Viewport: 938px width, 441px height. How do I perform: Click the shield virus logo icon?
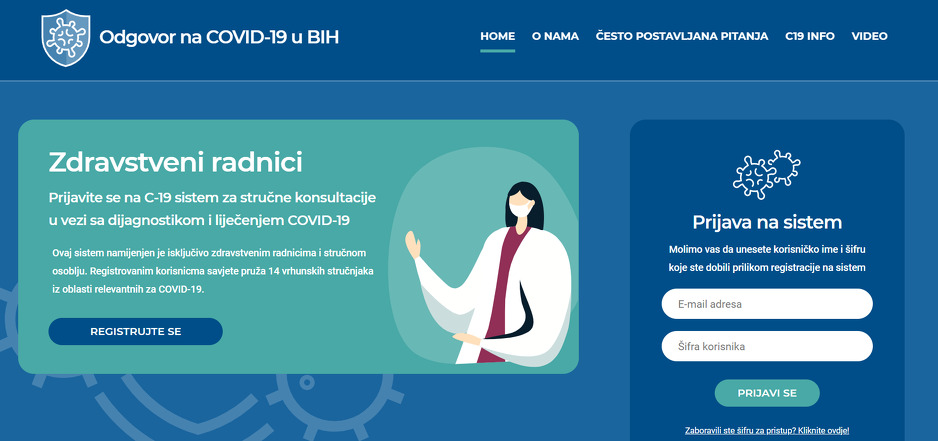66,38
